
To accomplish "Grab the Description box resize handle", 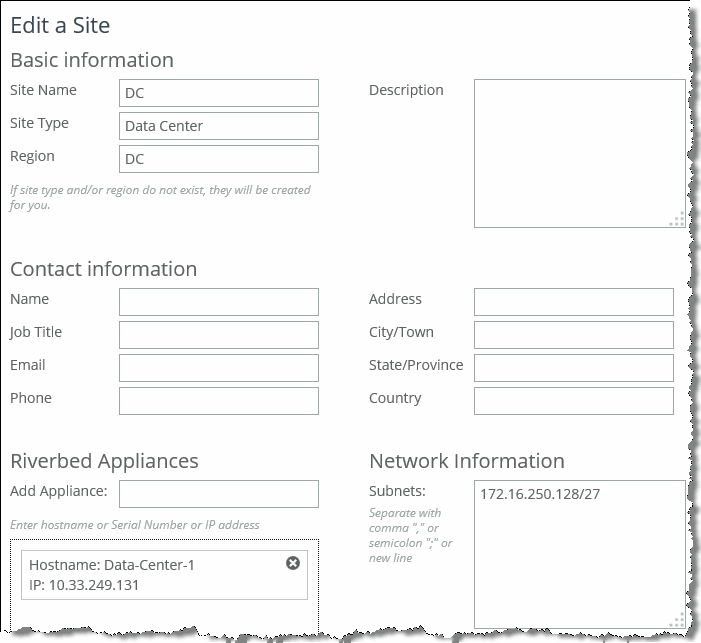I will [677, 220].
